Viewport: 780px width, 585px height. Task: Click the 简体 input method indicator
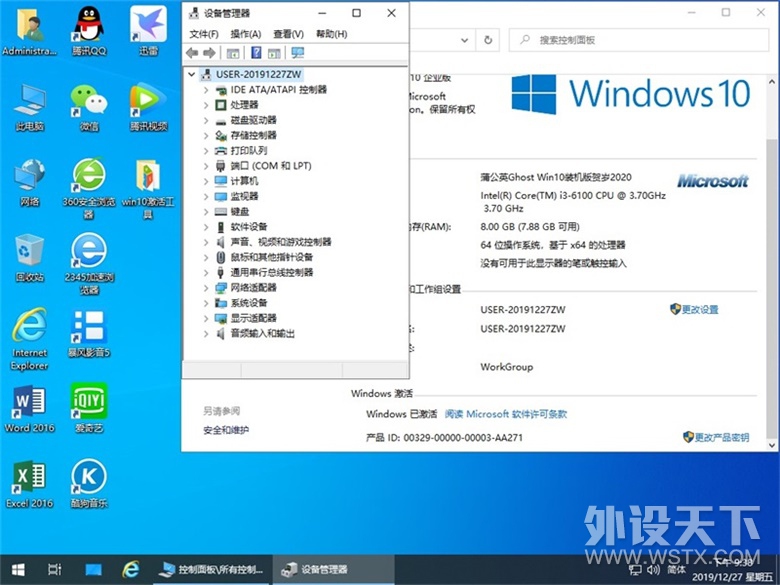[676, 570]
